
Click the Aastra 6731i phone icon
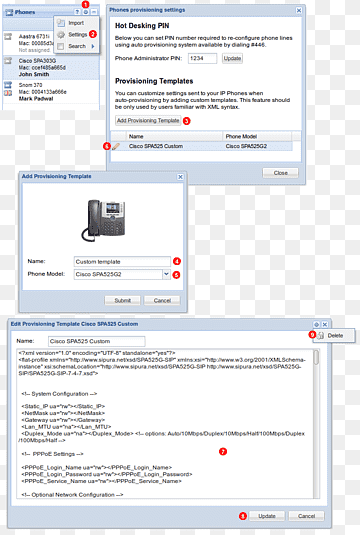pos(8,37)
